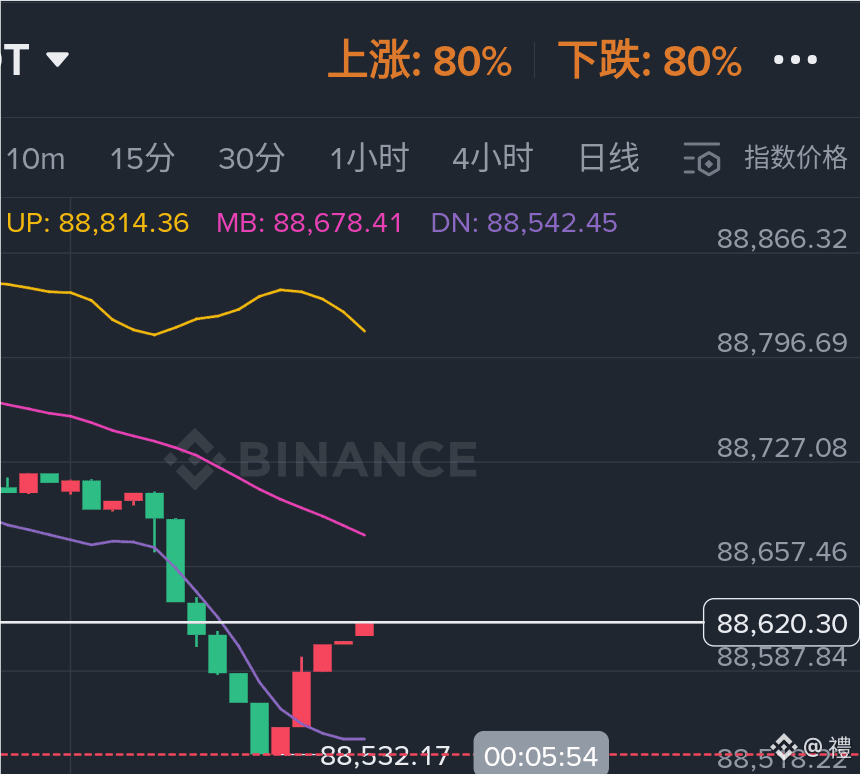Screen dimensions: 860x774
Task: Switch to the 1小时 interval
Action: [370, 159]
